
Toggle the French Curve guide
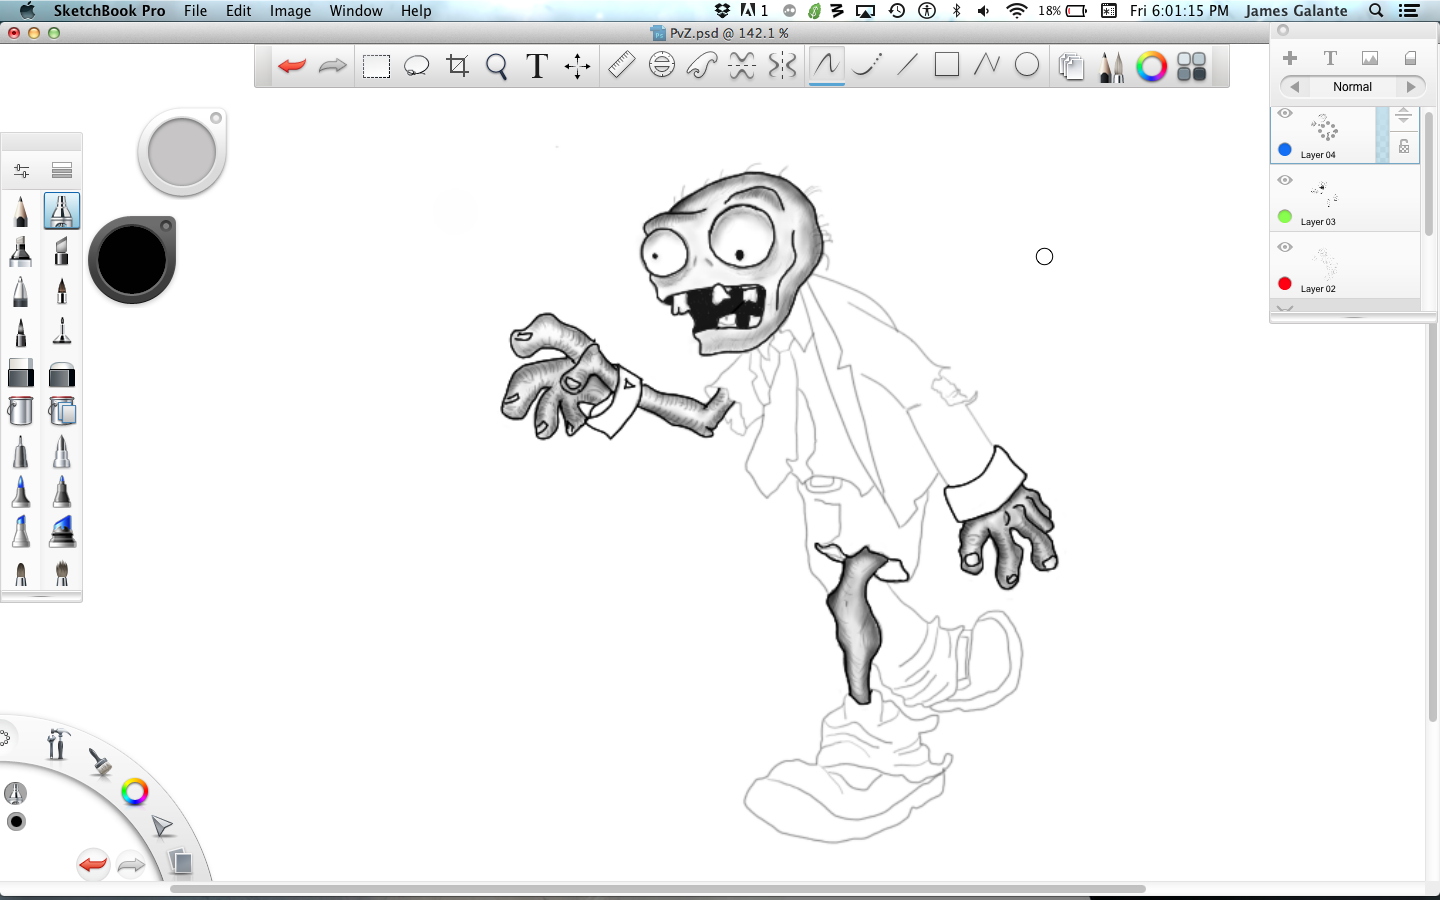[702, 66]
